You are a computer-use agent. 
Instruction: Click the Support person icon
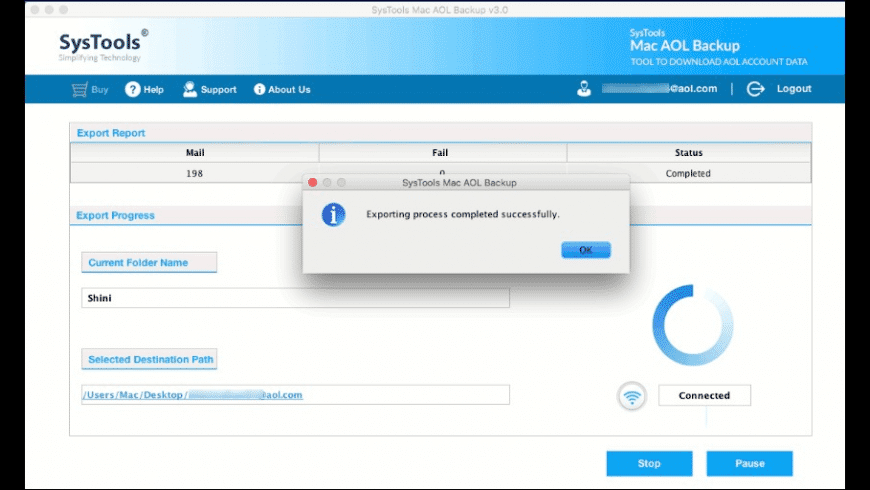[x=190, y=89]
